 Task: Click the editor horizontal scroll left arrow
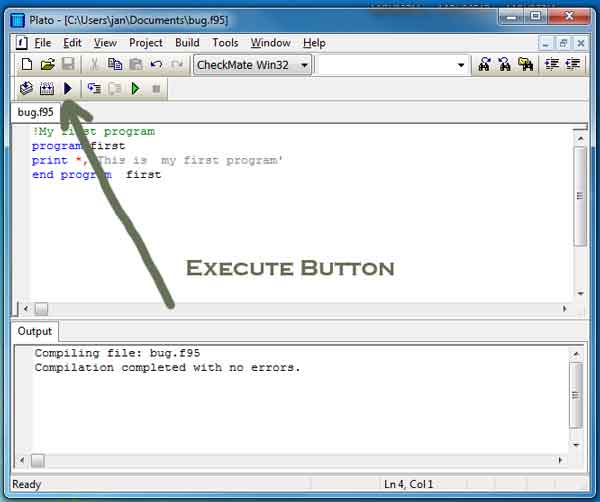[26, 309]
